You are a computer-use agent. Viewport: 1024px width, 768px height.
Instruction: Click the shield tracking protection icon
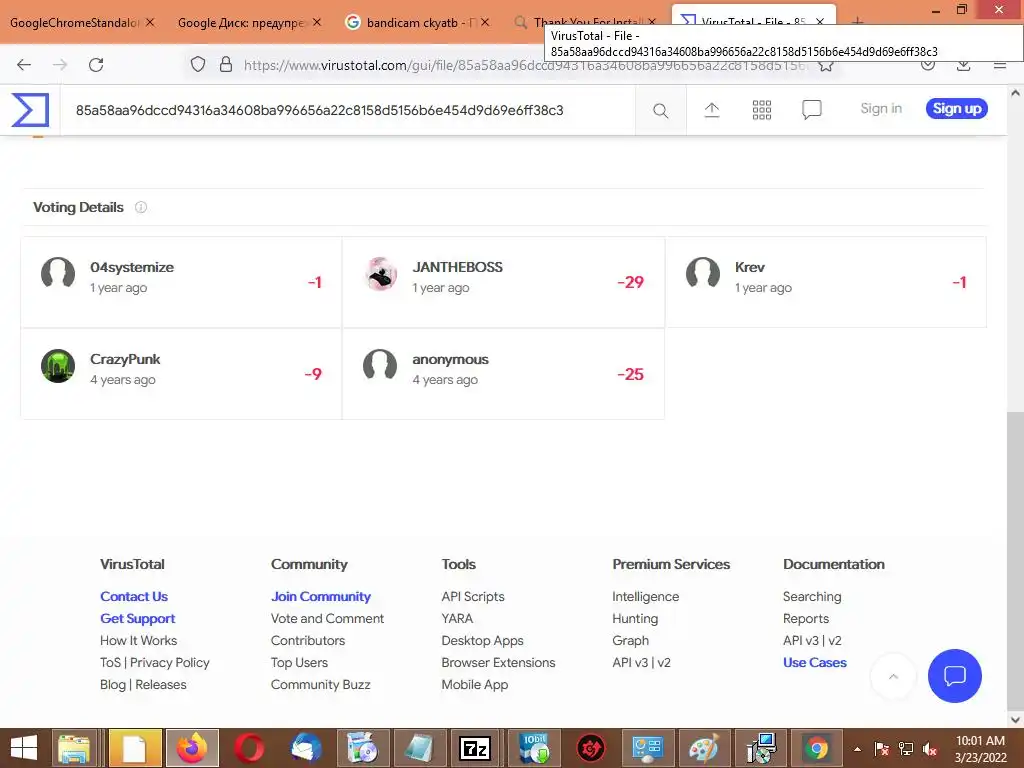(x=198, y=64)
